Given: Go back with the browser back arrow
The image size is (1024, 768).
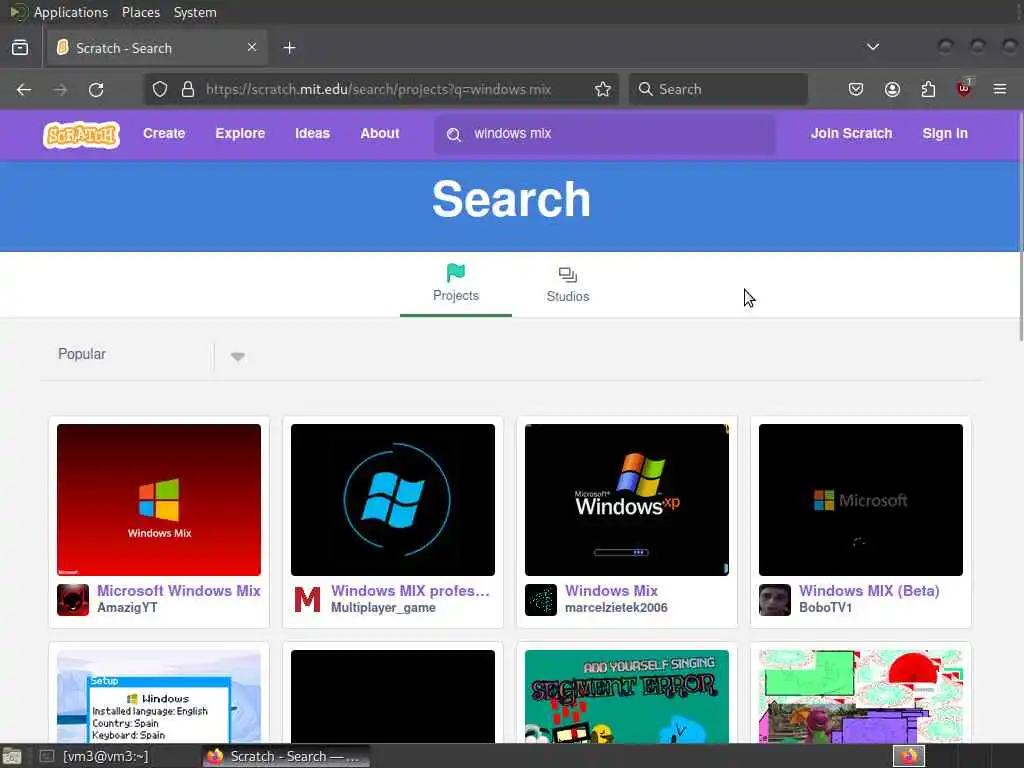Looking at the screenshot, I should 24,89.
